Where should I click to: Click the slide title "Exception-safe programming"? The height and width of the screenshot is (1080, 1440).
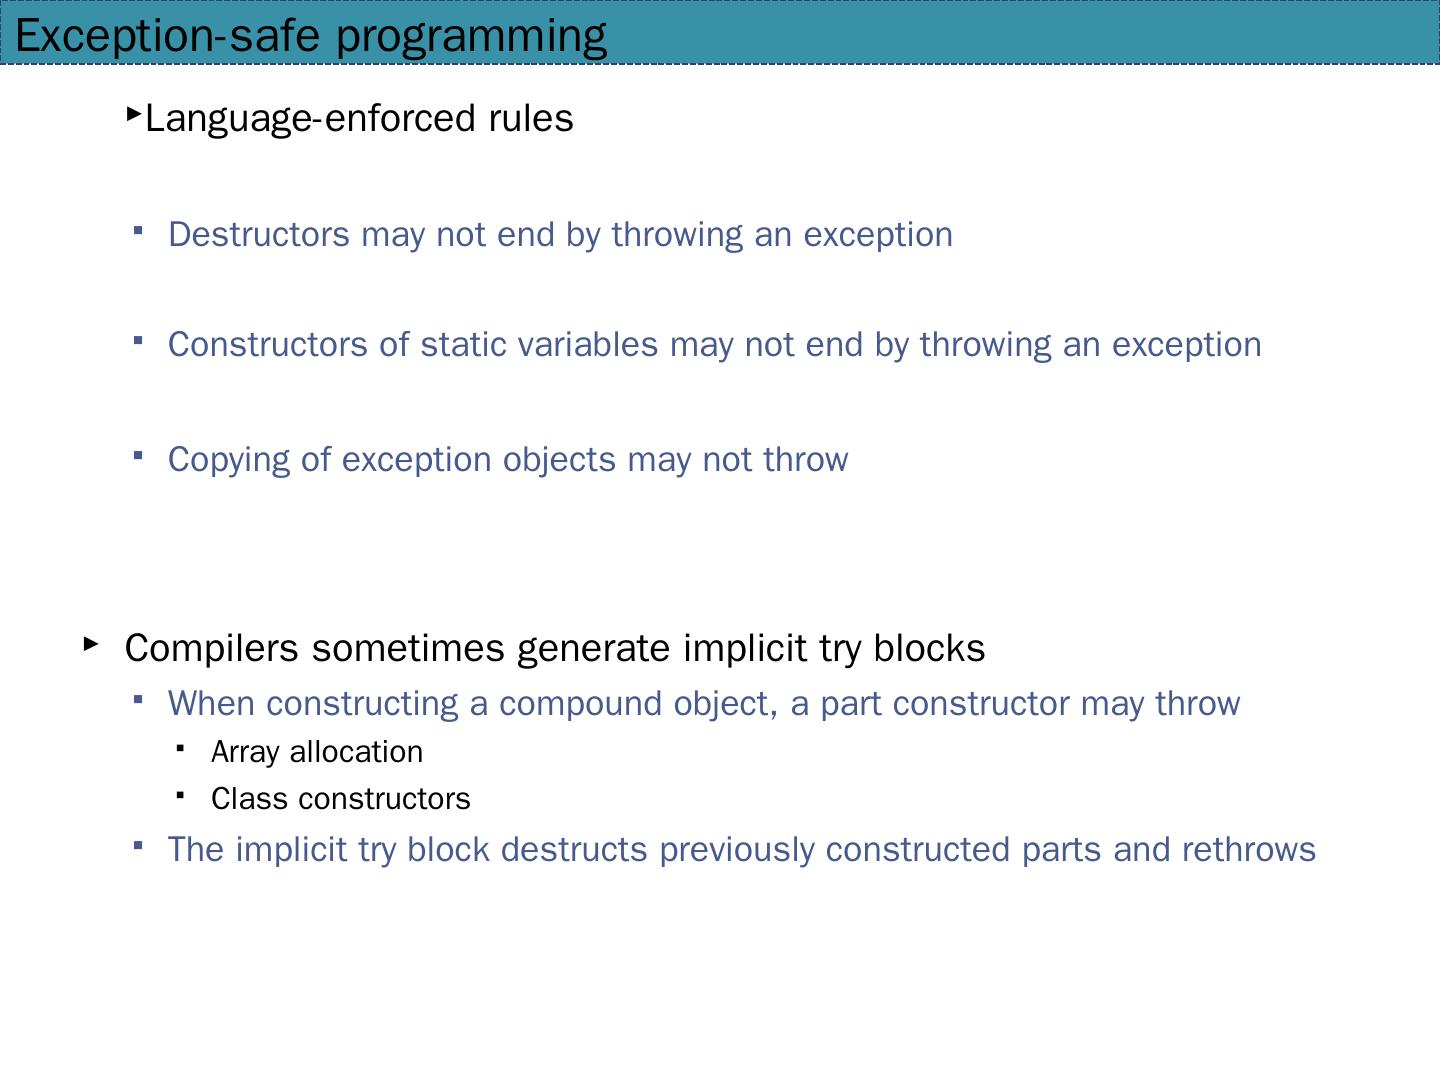[x=311, y=36]
